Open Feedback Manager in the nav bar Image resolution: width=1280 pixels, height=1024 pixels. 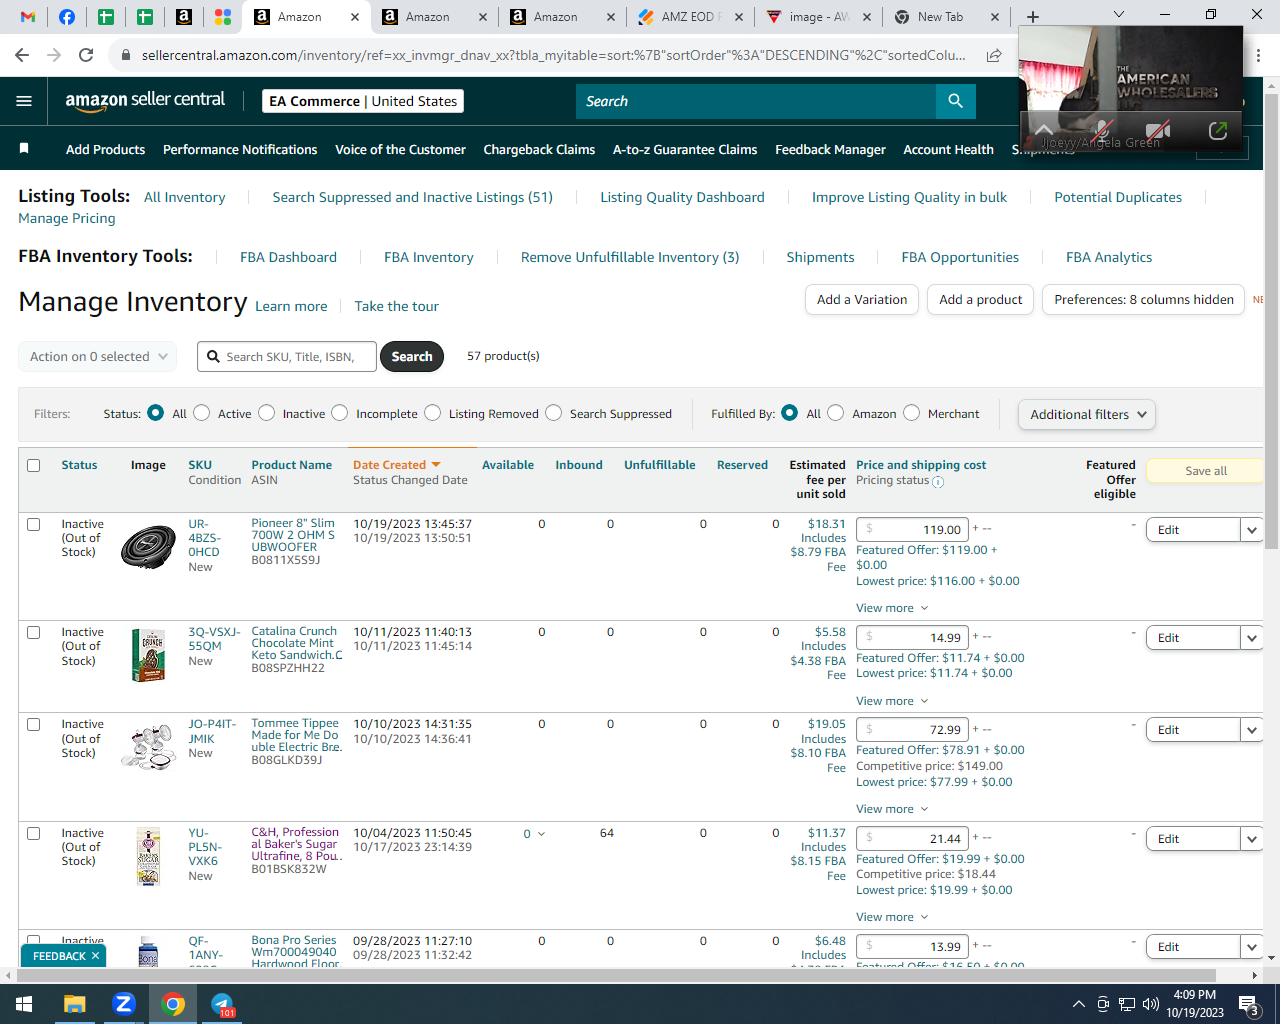tap(830, 149)
